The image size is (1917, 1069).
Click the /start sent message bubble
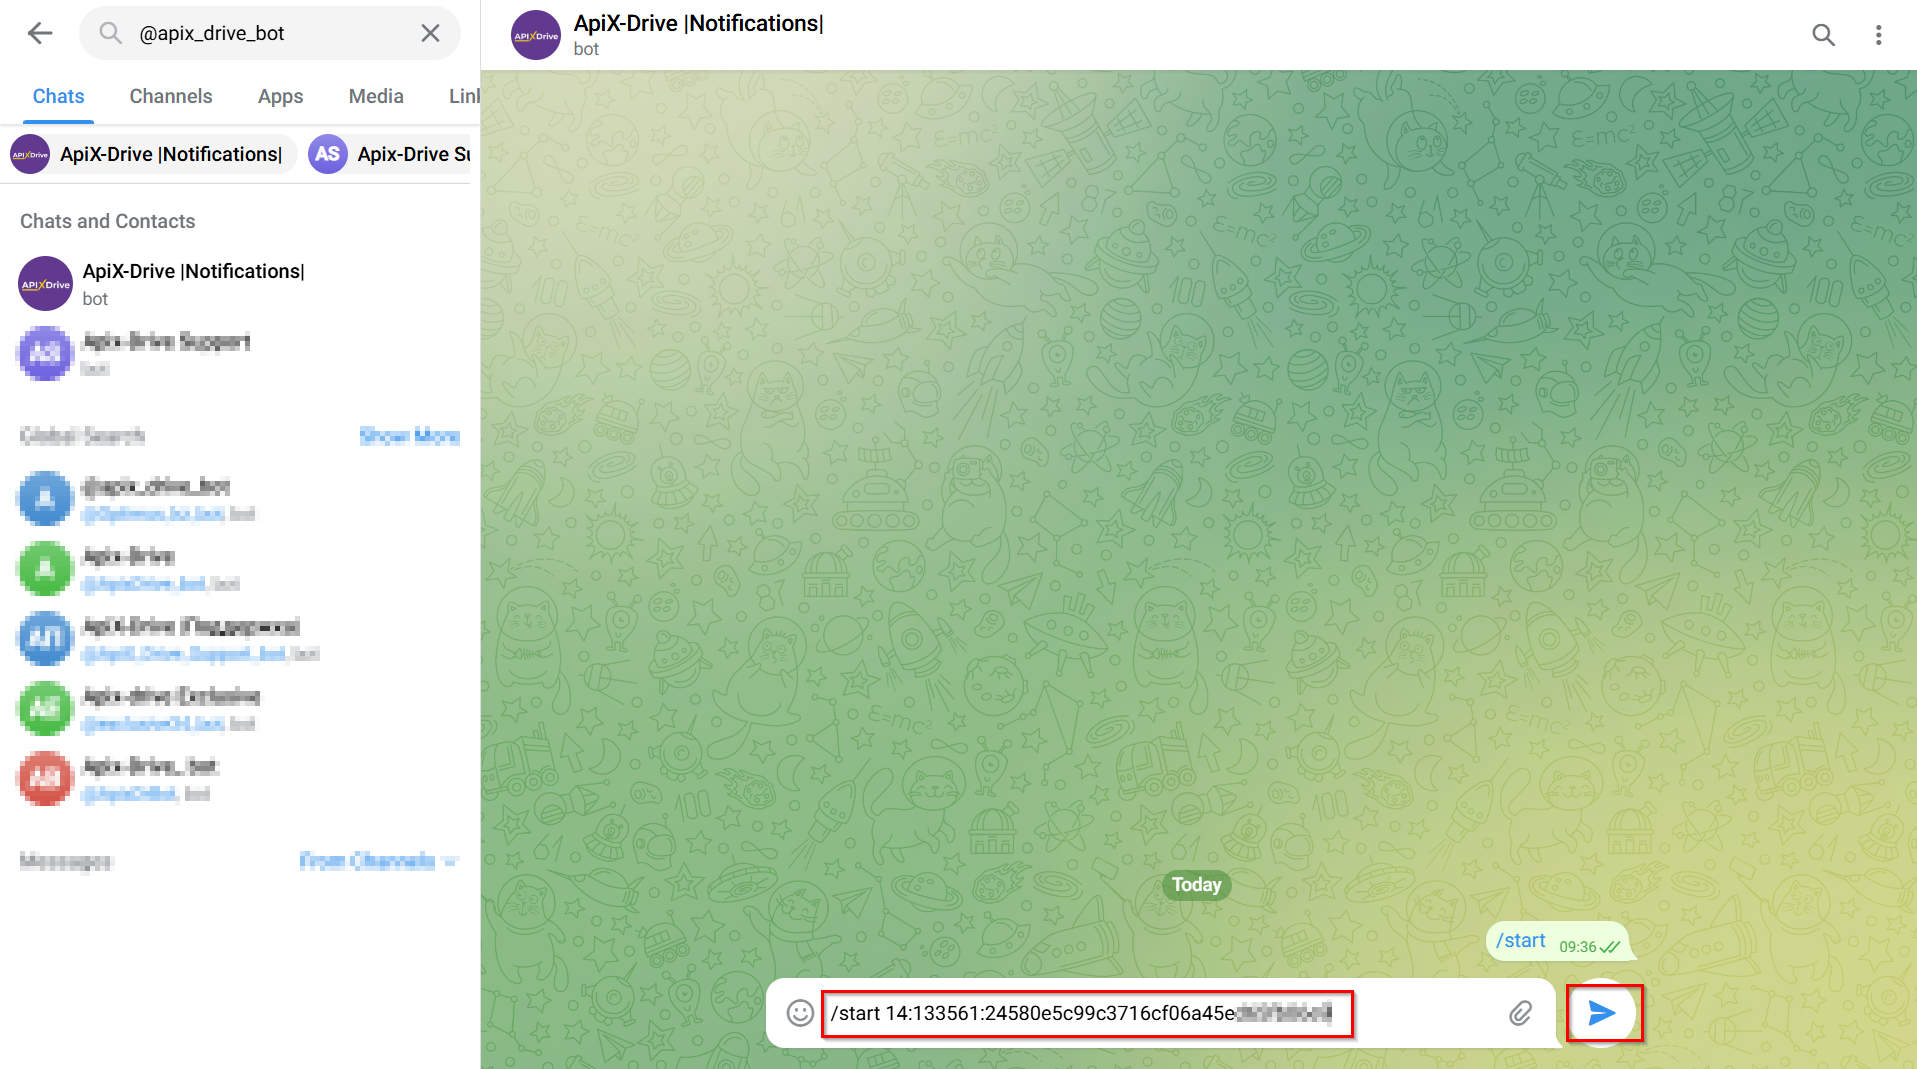pyautogui.click(x=1558, y=941)
